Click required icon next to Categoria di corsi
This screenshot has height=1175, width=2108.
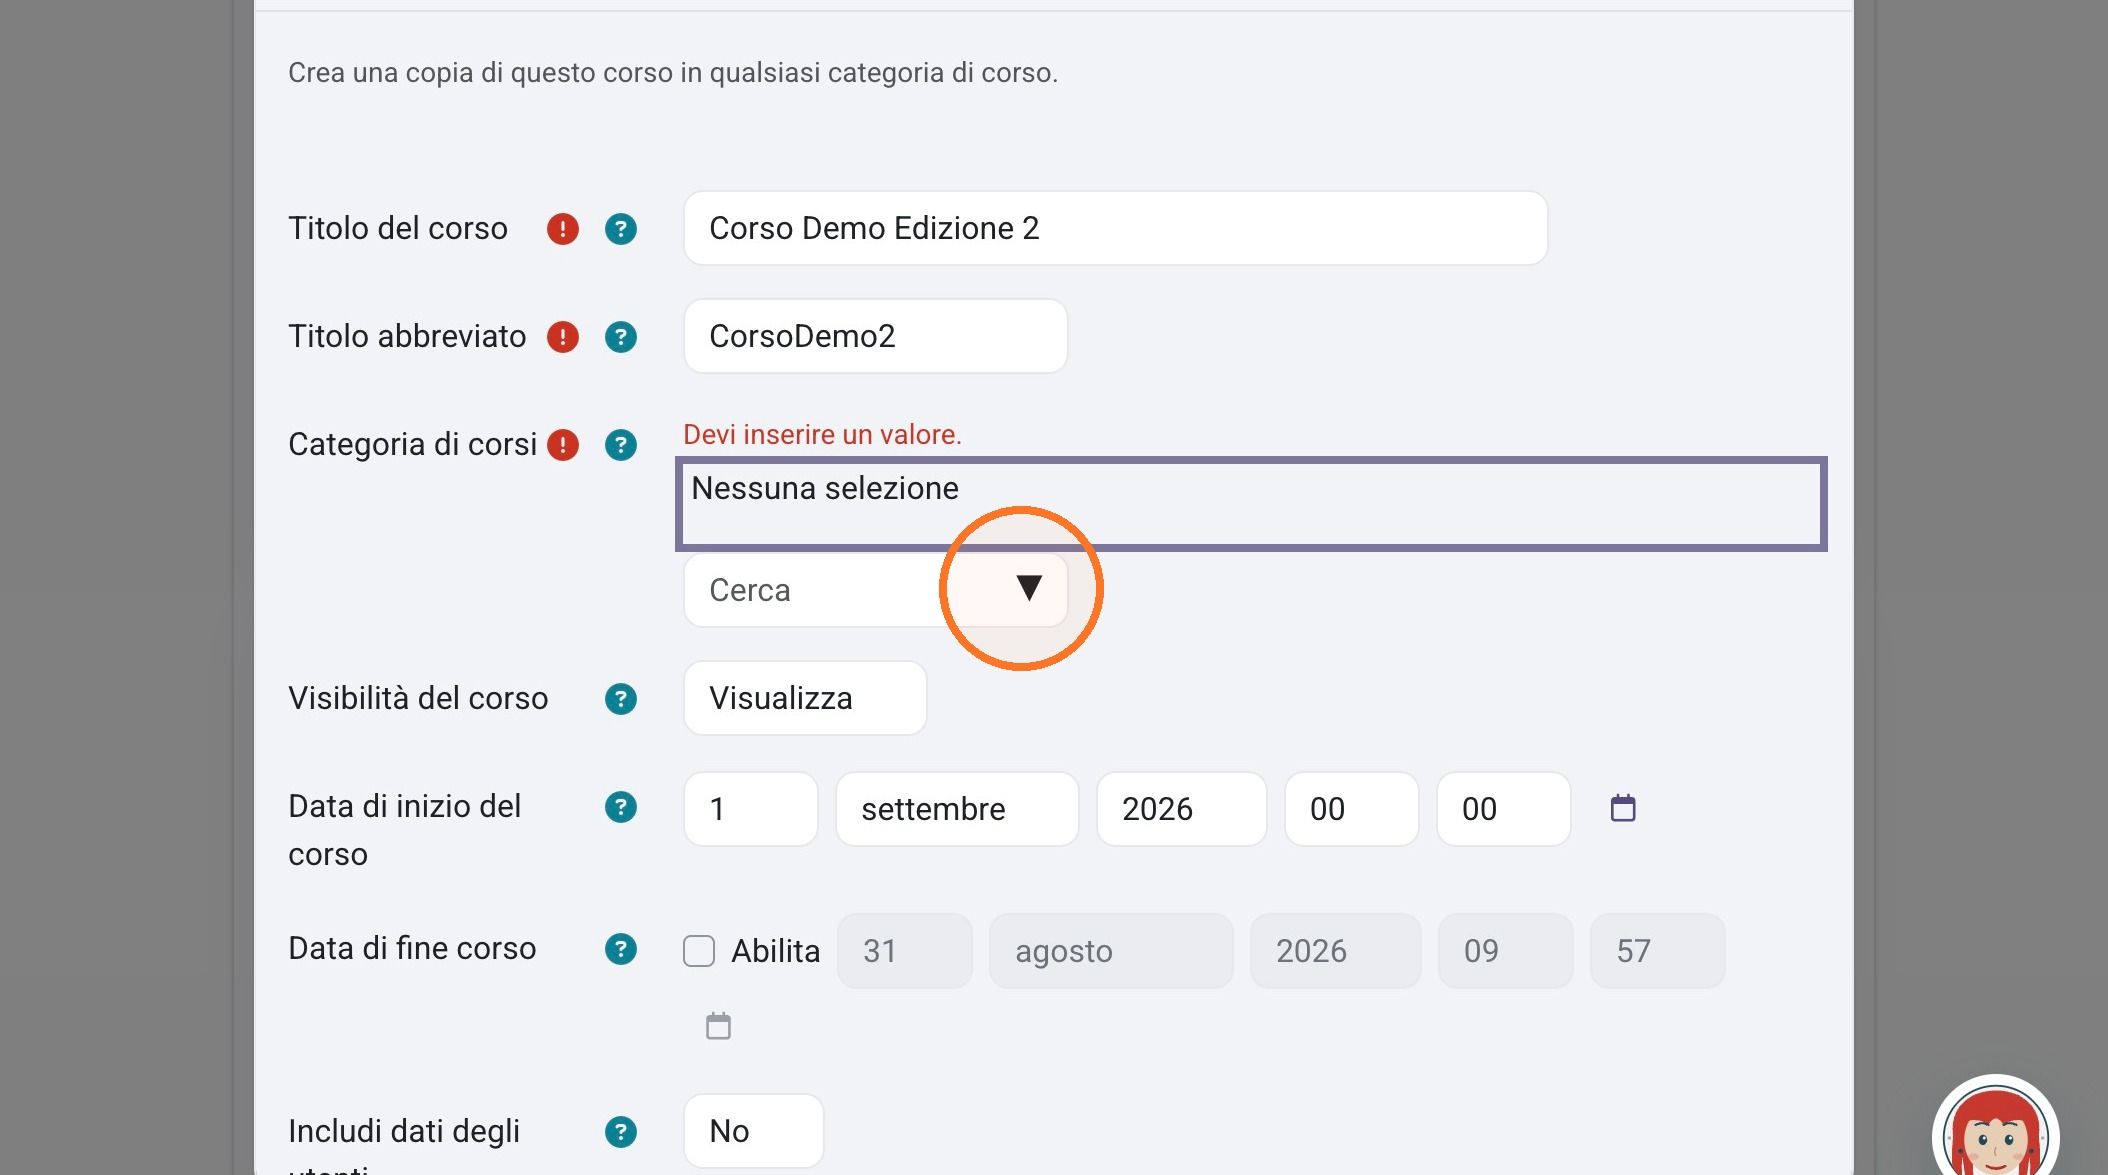point(563,445)
